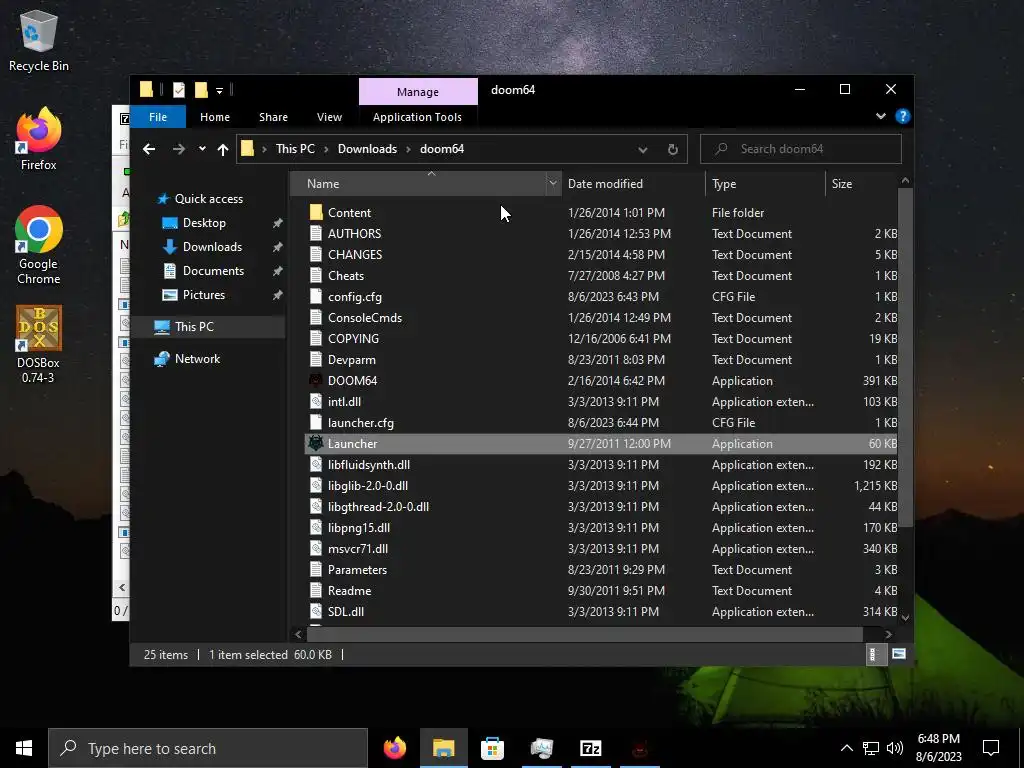
Task: Open the View ribbon tab
Action: click(329, 117)
